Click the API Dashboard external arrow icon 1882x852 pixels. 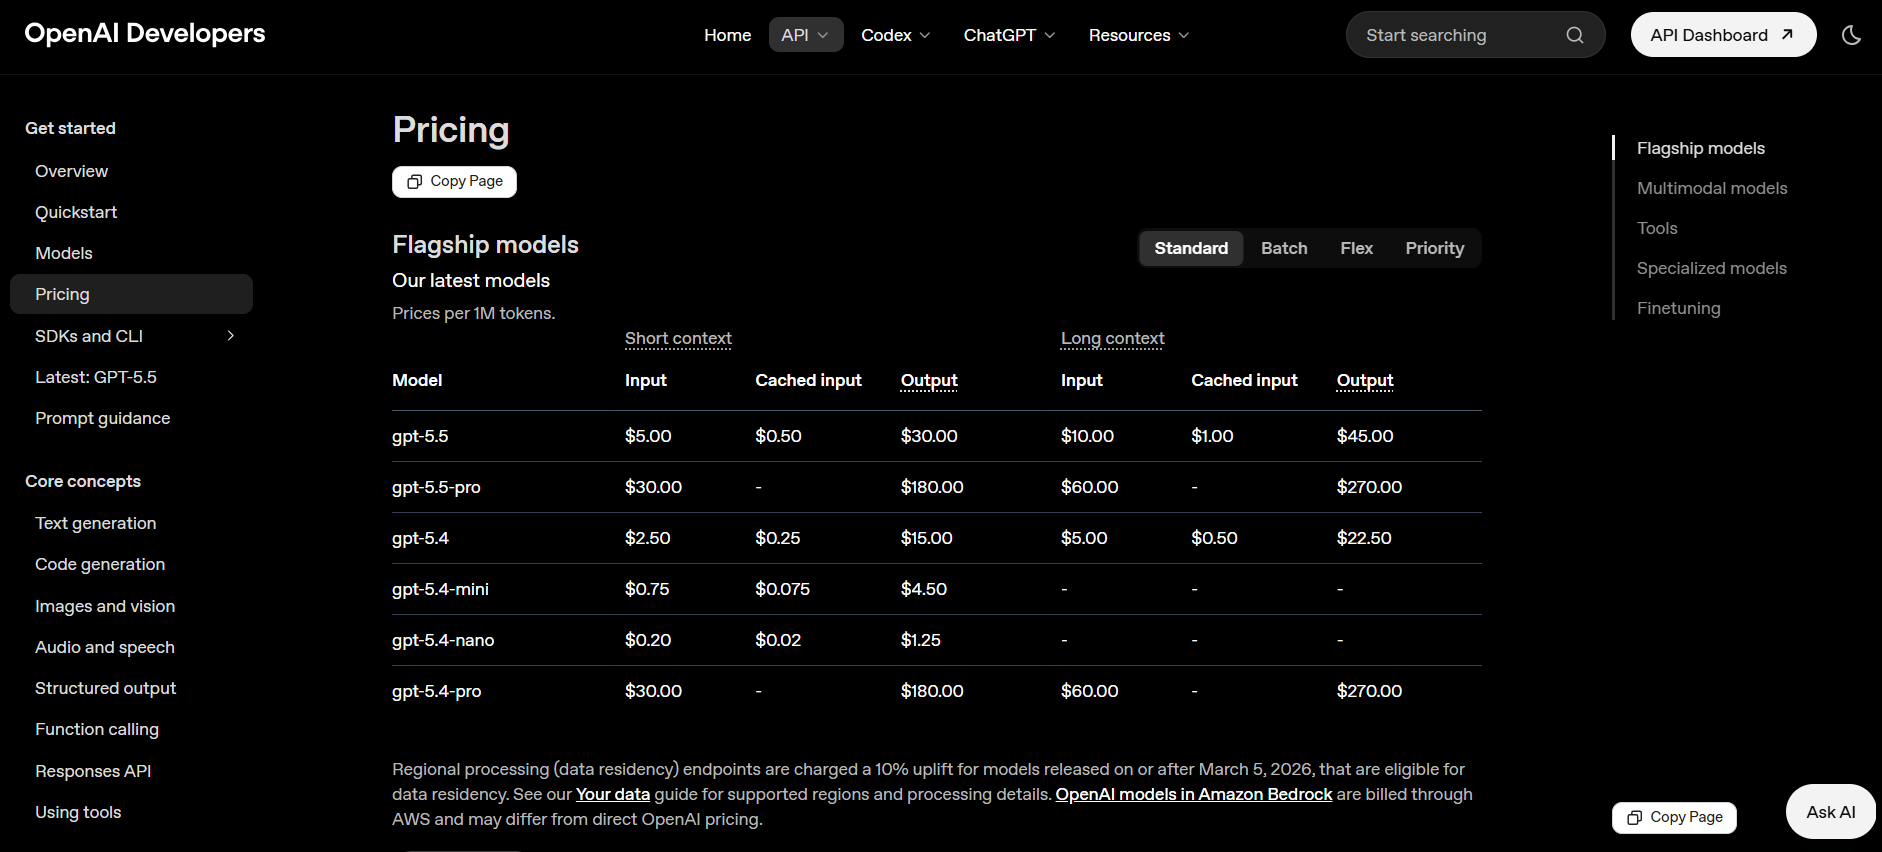click(x=1787, y=34)
